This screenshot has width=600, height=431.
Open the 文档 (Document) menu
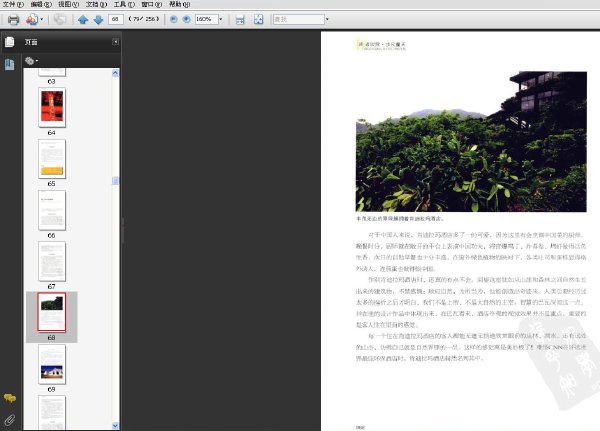click(x=96, y=4)
